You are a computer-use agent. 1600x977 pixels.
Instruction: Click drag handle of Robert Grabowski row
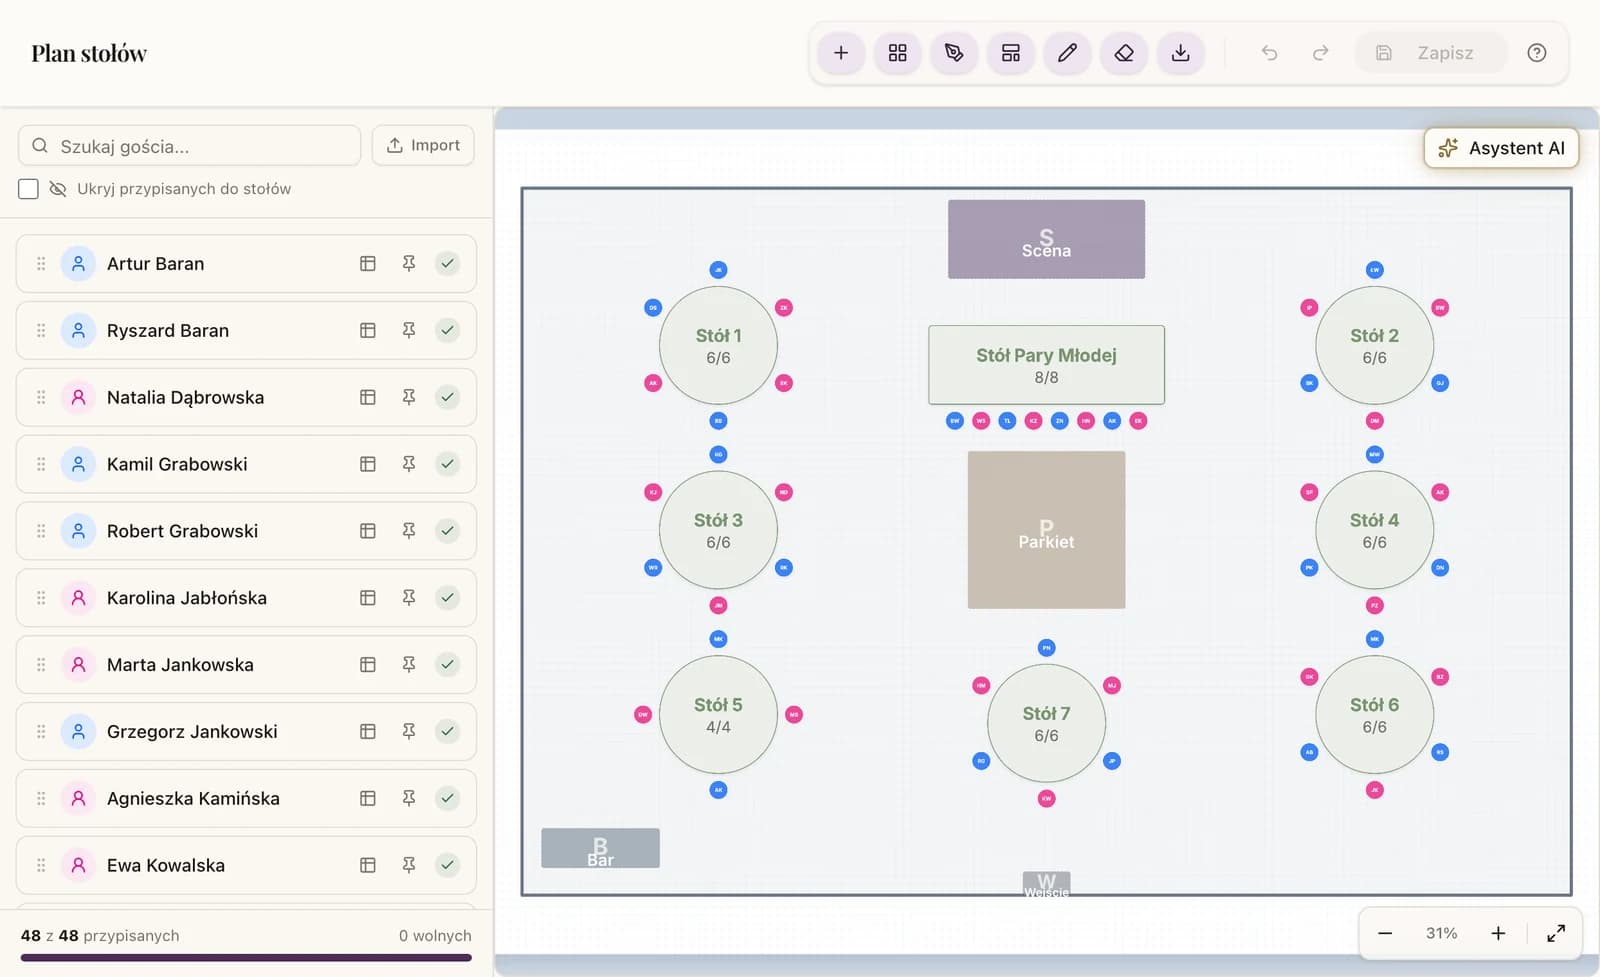41,531
